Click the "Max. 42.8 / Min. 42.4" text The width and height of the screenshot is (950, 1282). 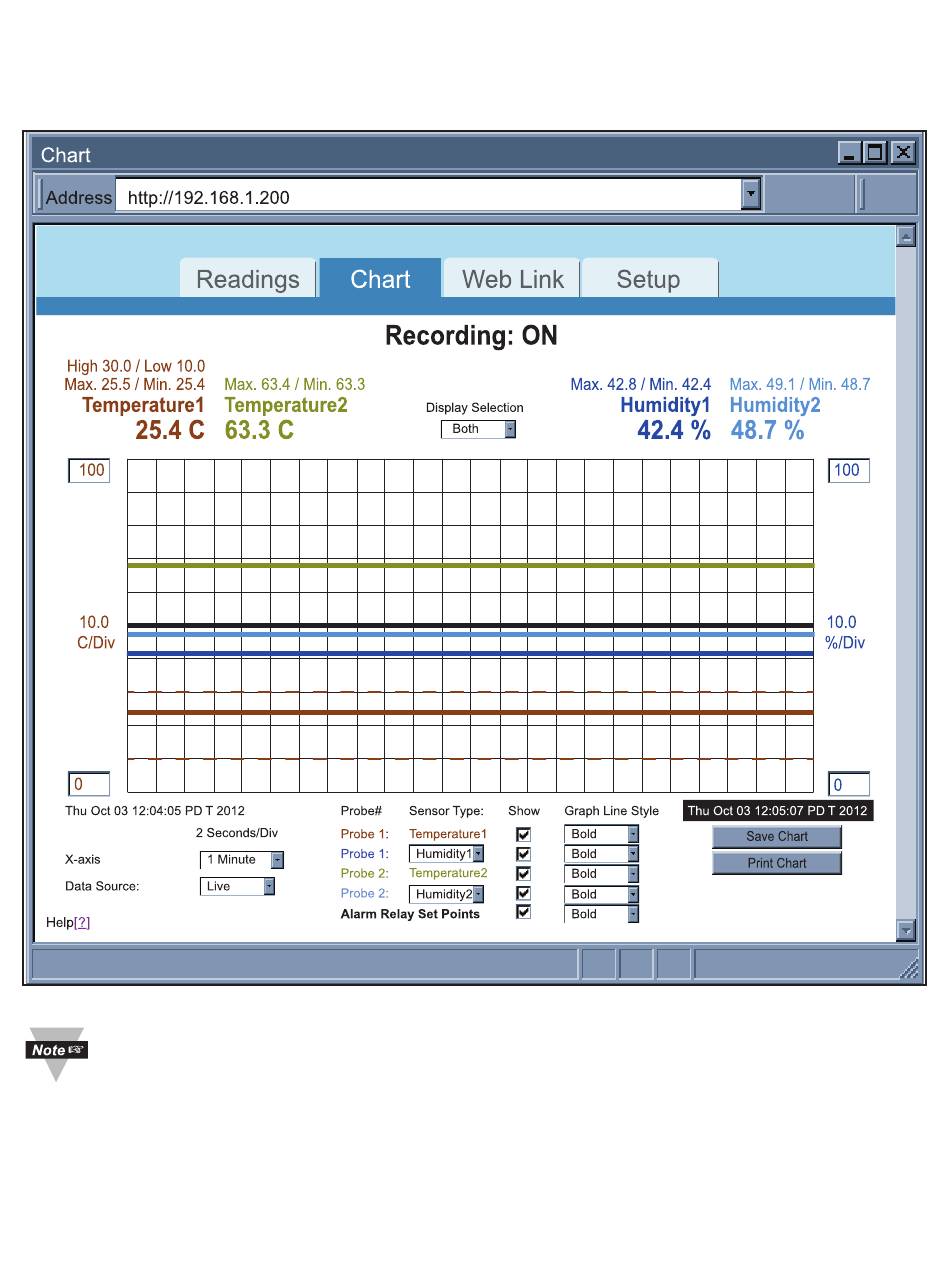641,385
